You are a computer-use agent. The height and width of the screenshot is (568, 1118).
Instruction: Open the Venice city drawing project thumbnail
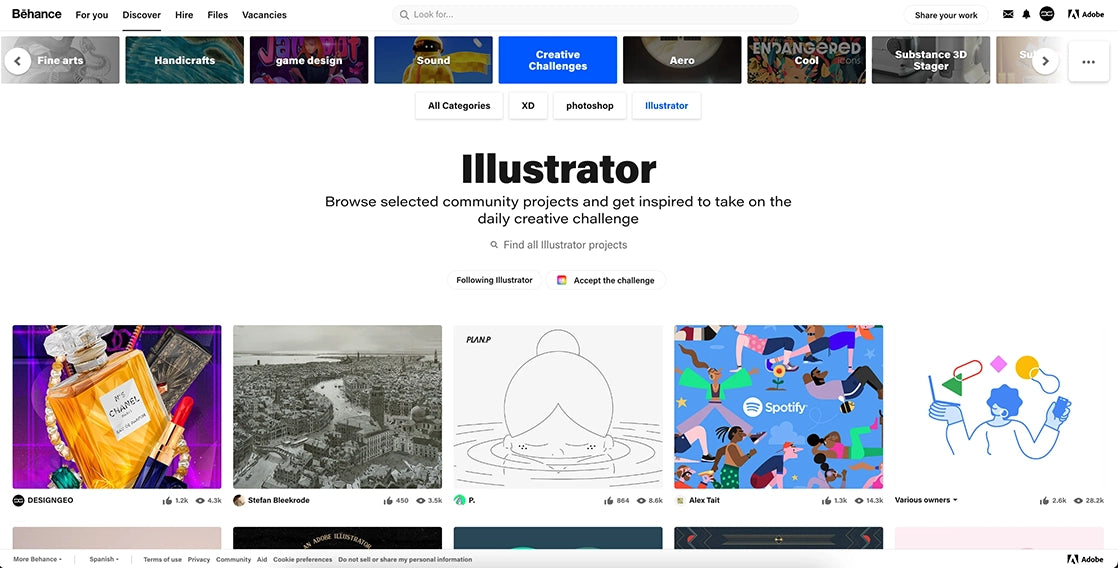[x=337, y=407]
